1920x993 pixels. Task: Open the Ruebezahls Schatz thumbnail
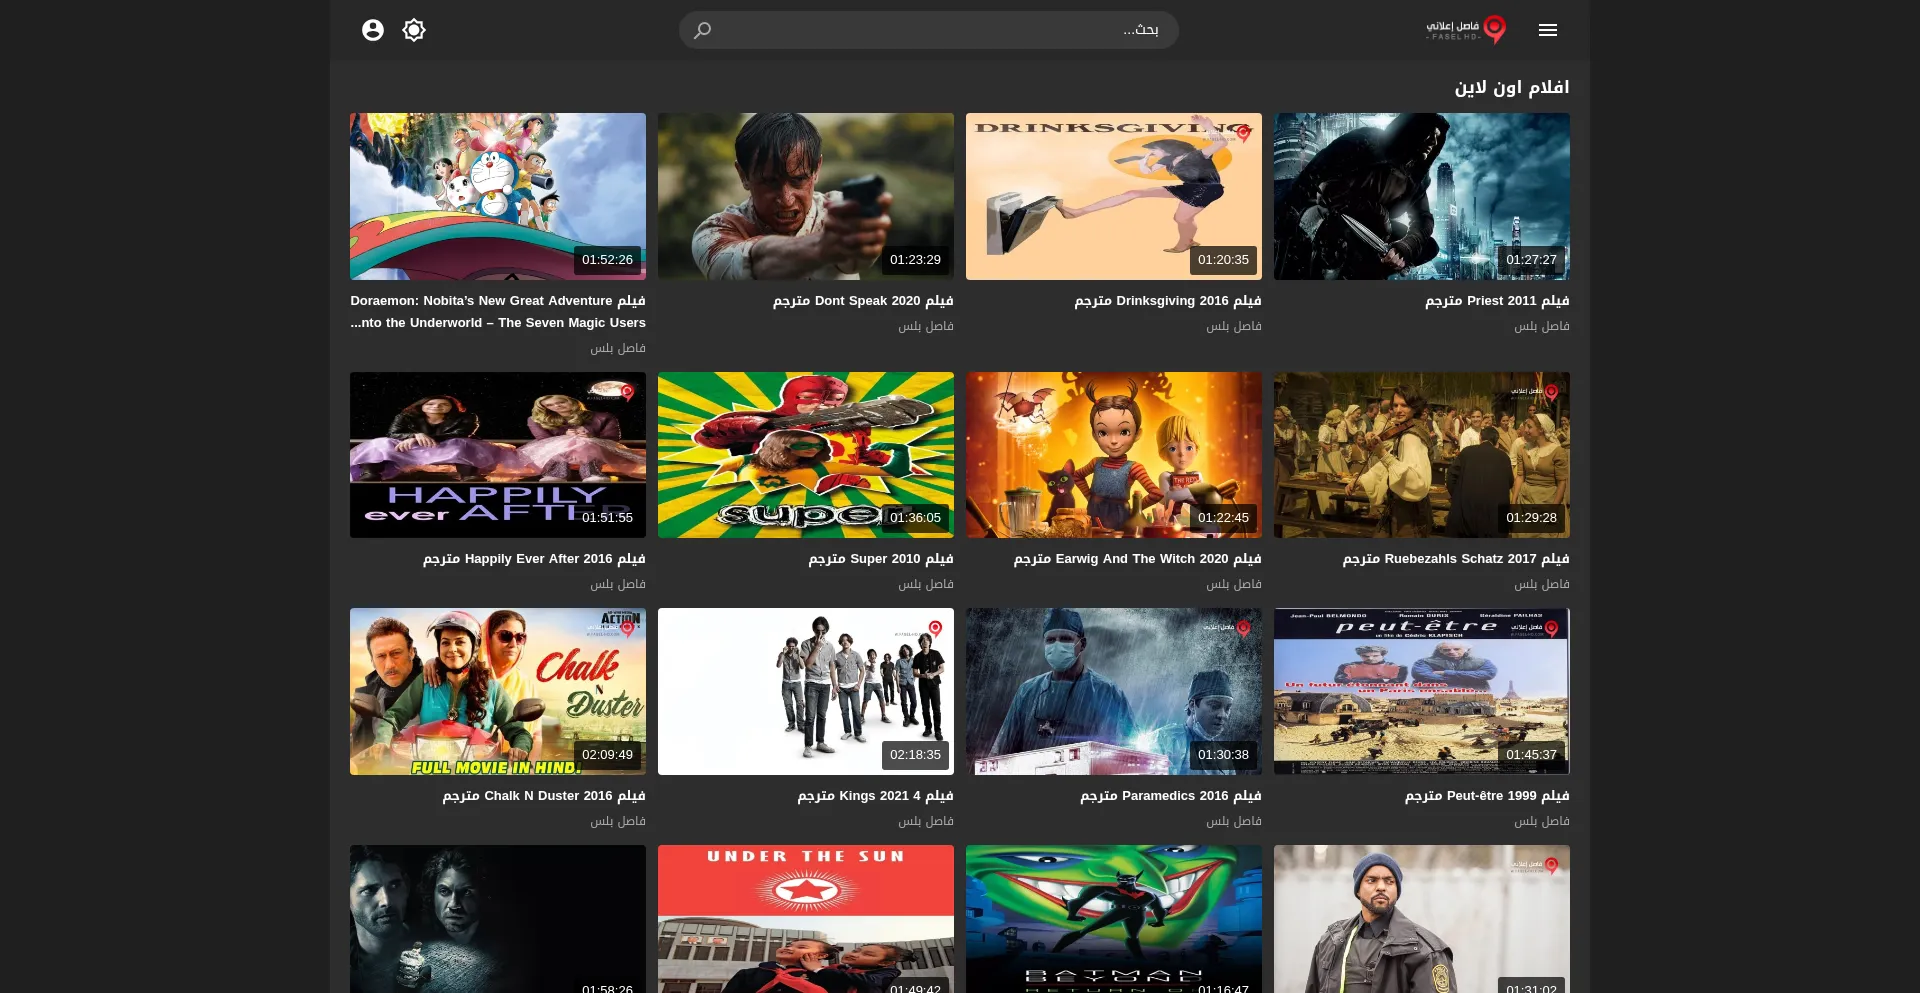pos(1422,455)
